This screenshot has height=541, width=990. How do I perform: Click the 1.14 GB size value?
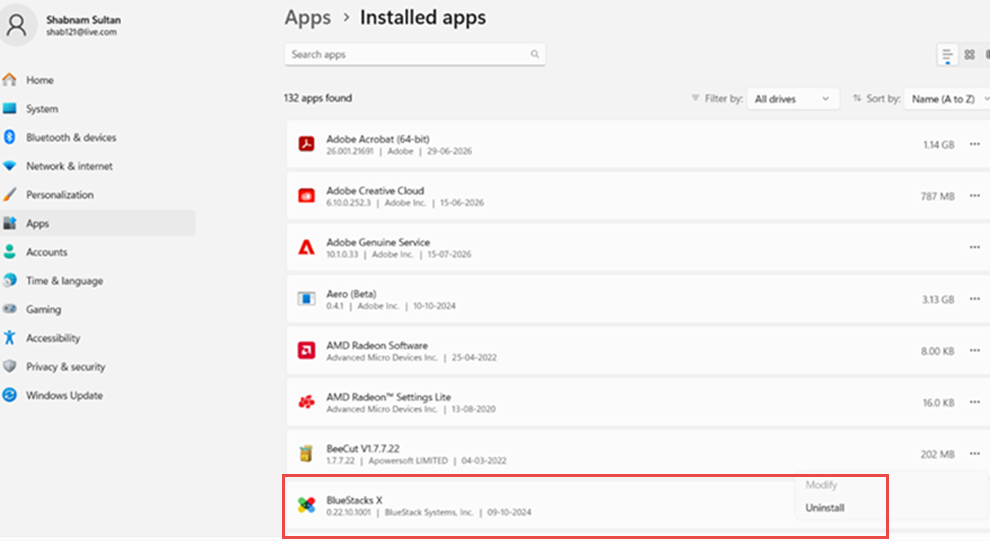(x=938, y=145)
